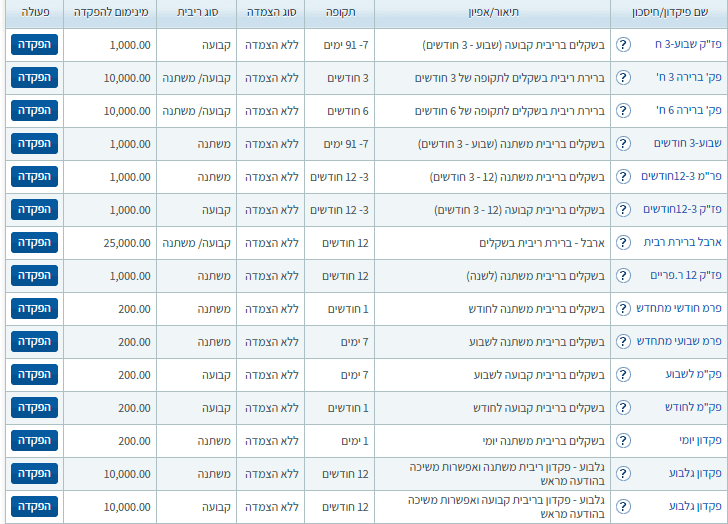Open help icon for פז"ק שבוע-3 ח

point(623,45)
